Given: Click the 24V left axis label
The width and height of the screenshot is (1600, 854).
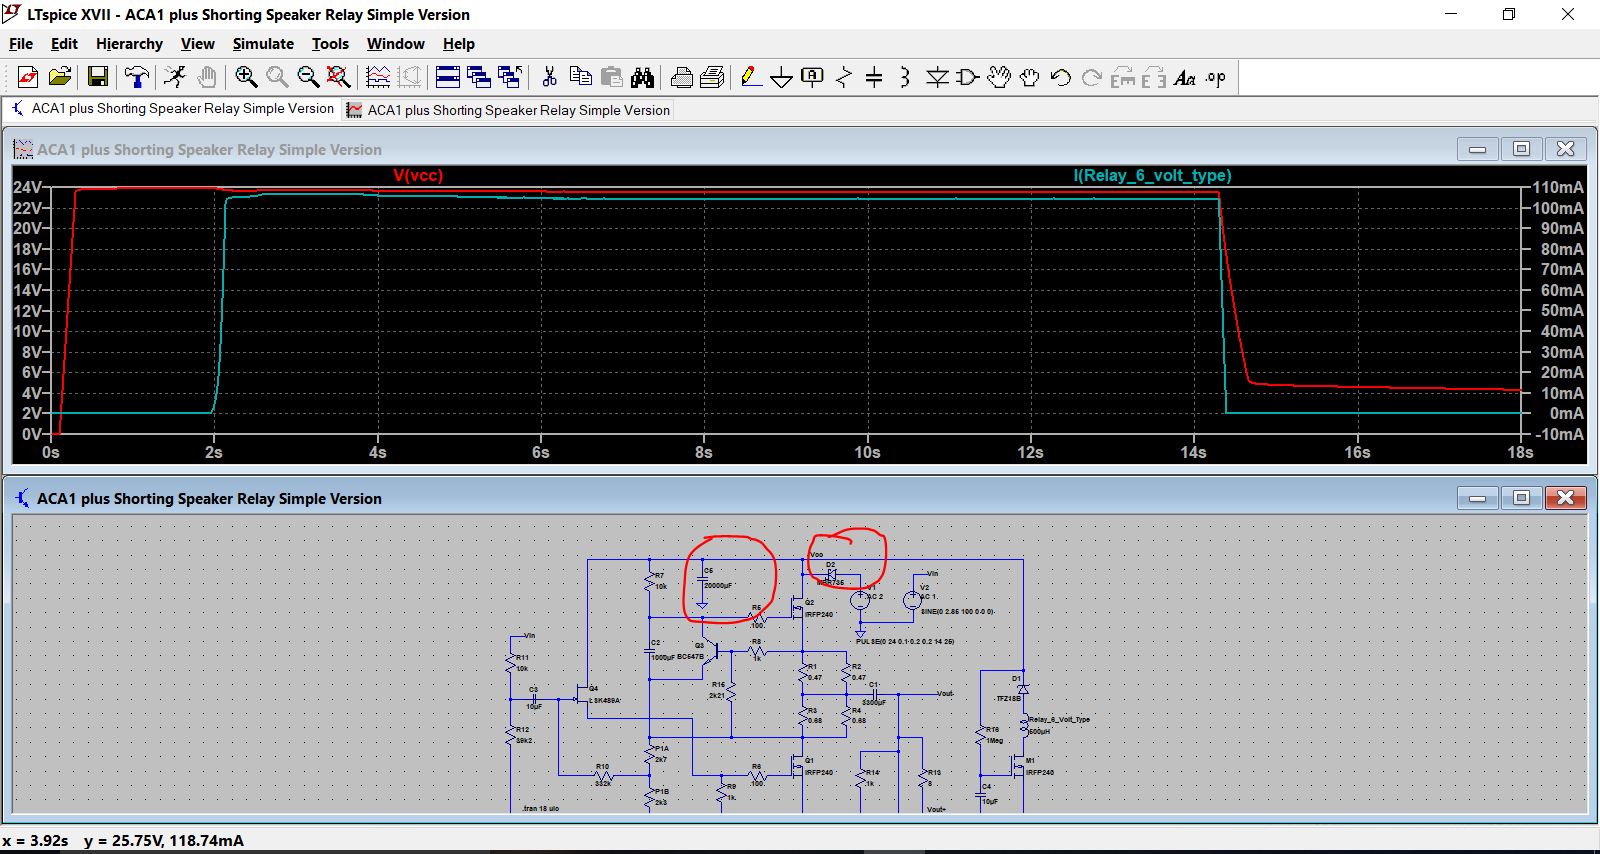Looking at the screenshot, I should pyautogui.click(x=27, y=187).
